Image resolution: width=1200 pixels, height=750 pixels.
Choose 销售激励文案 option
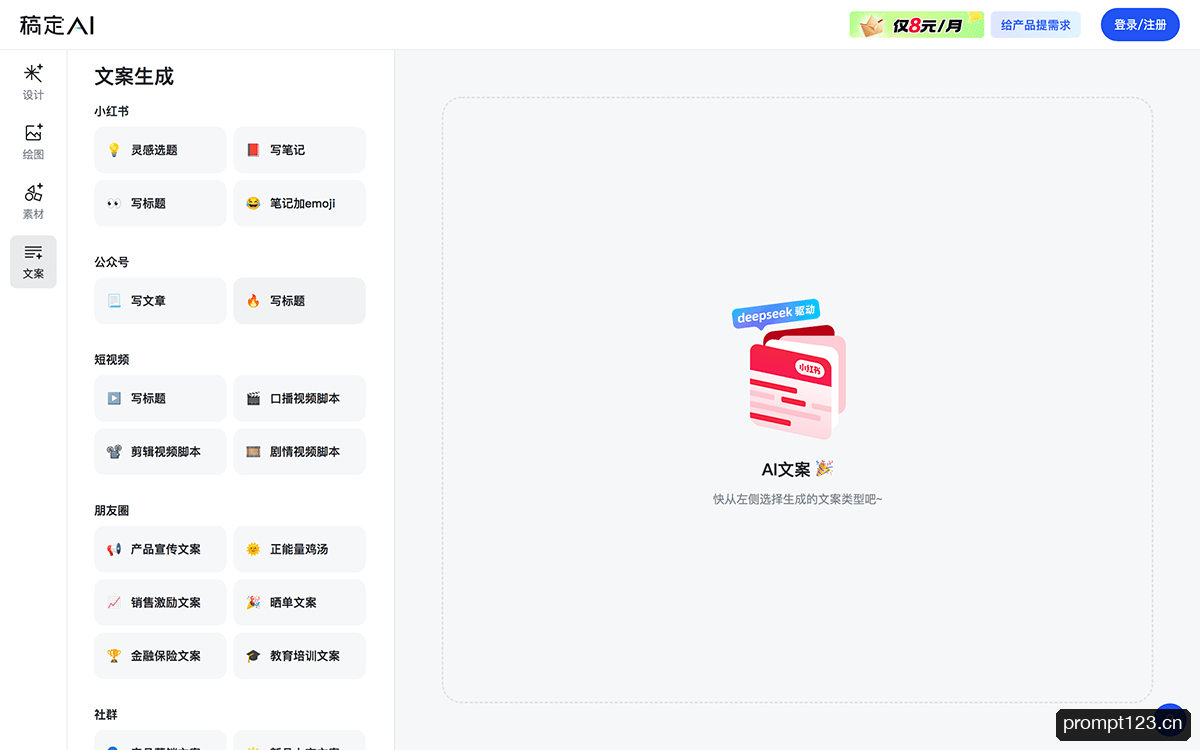pos(160,603)
